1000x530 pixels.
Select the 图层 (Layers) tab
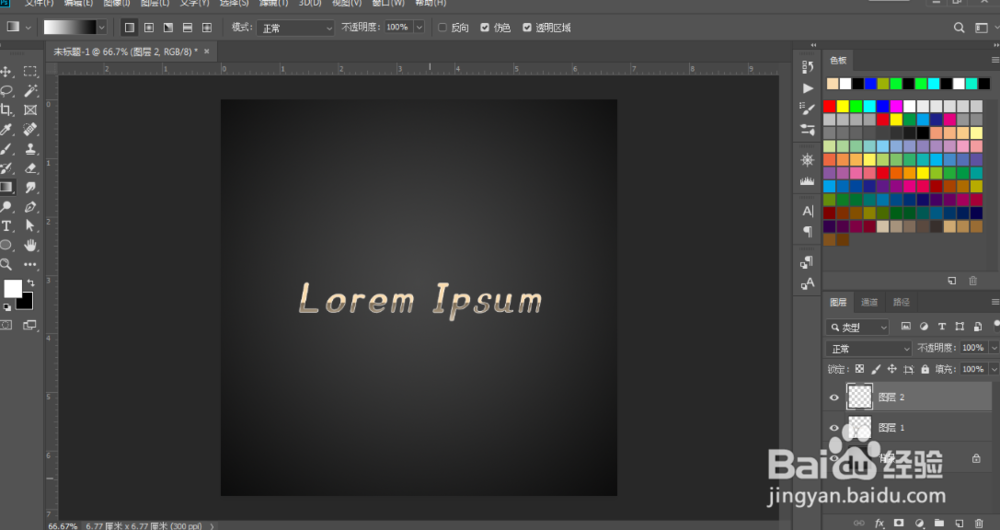coord(838,302)
